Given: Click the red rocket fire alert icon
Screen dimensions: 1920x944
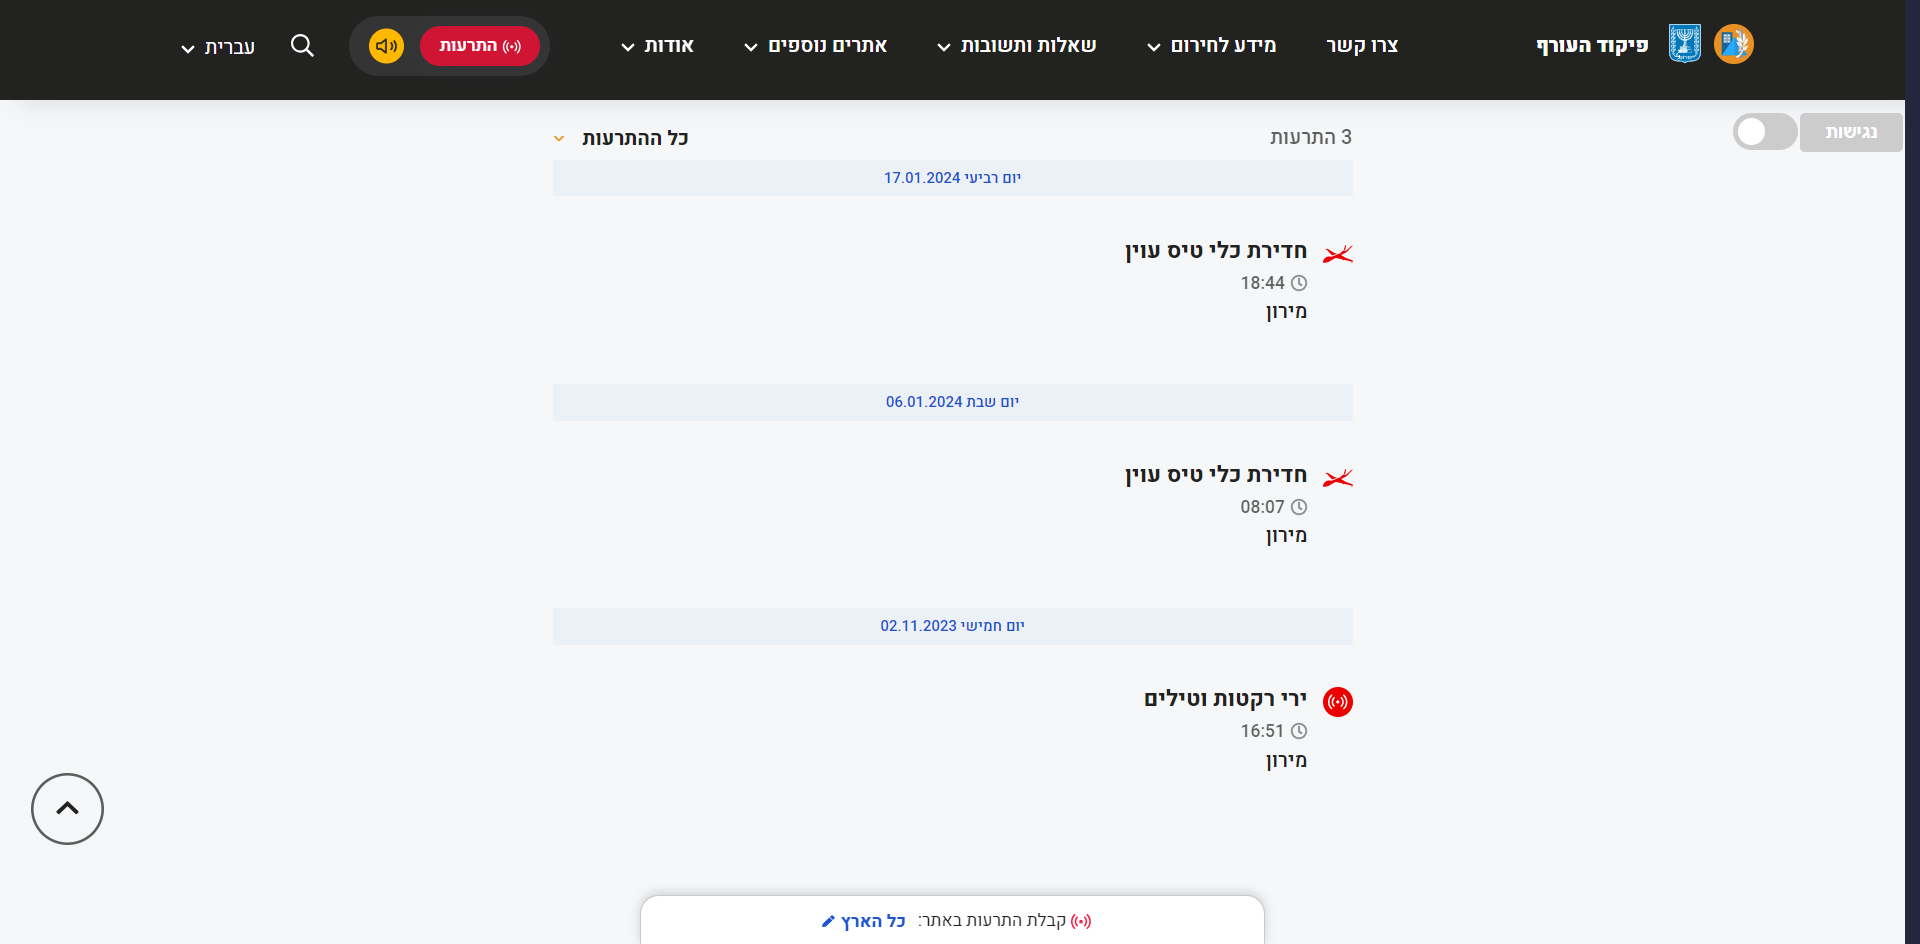Looking at the screenshot, I should (x=1337, y=702).
